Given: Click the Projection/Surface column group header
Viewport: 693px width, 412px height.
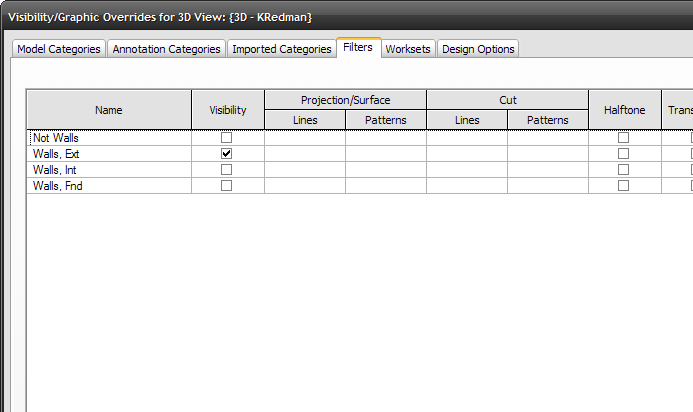Looking at the screenshot, I should (346, 100).
